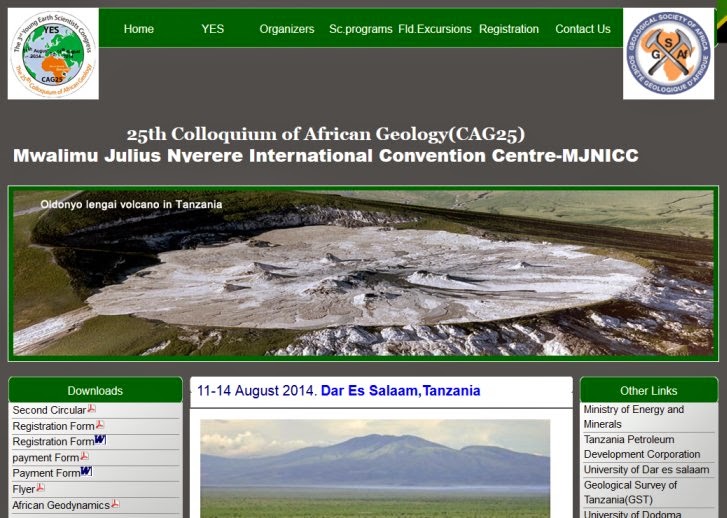Open the Home menu item
The height and width of the screenshot is (518, 727).
pyautogui.click(x=139, y=29)
